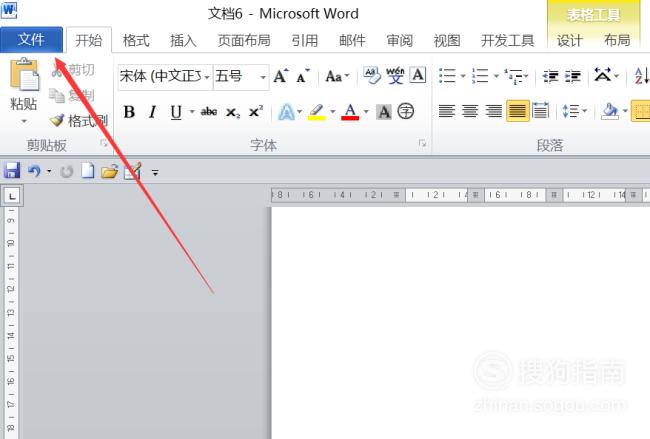Open the 视图 tab

(x=447, y=41)
